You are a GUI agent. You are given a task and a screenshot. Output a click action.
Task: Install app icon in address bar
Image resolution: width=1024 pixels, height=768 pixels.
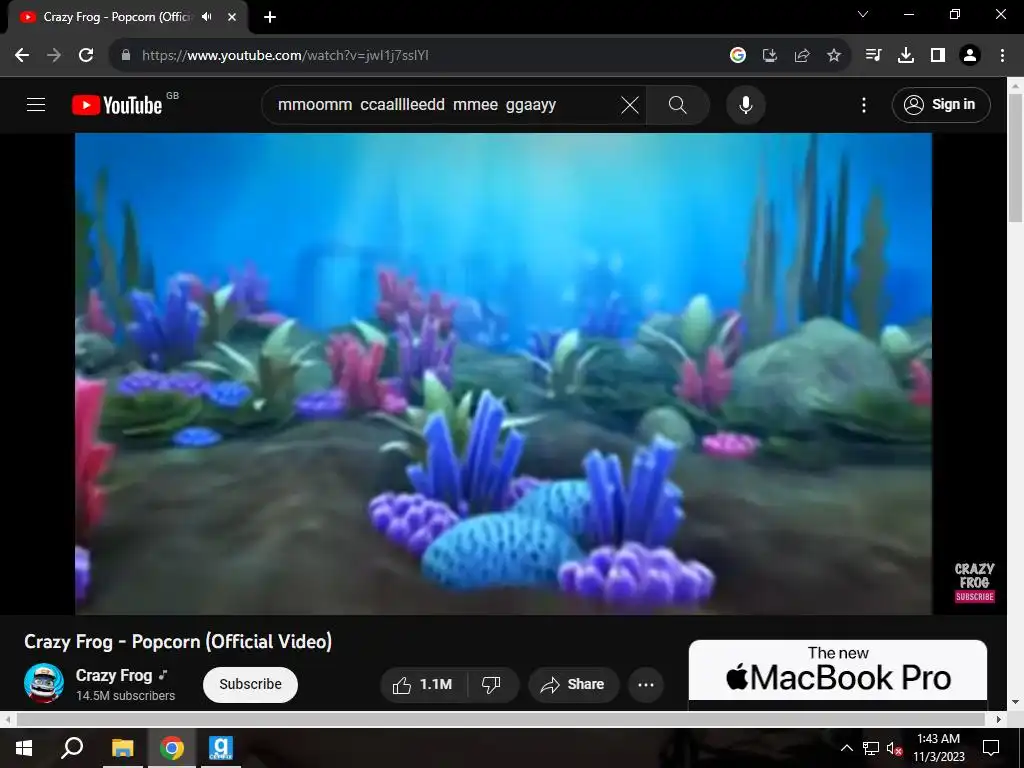tap(770, 56)
